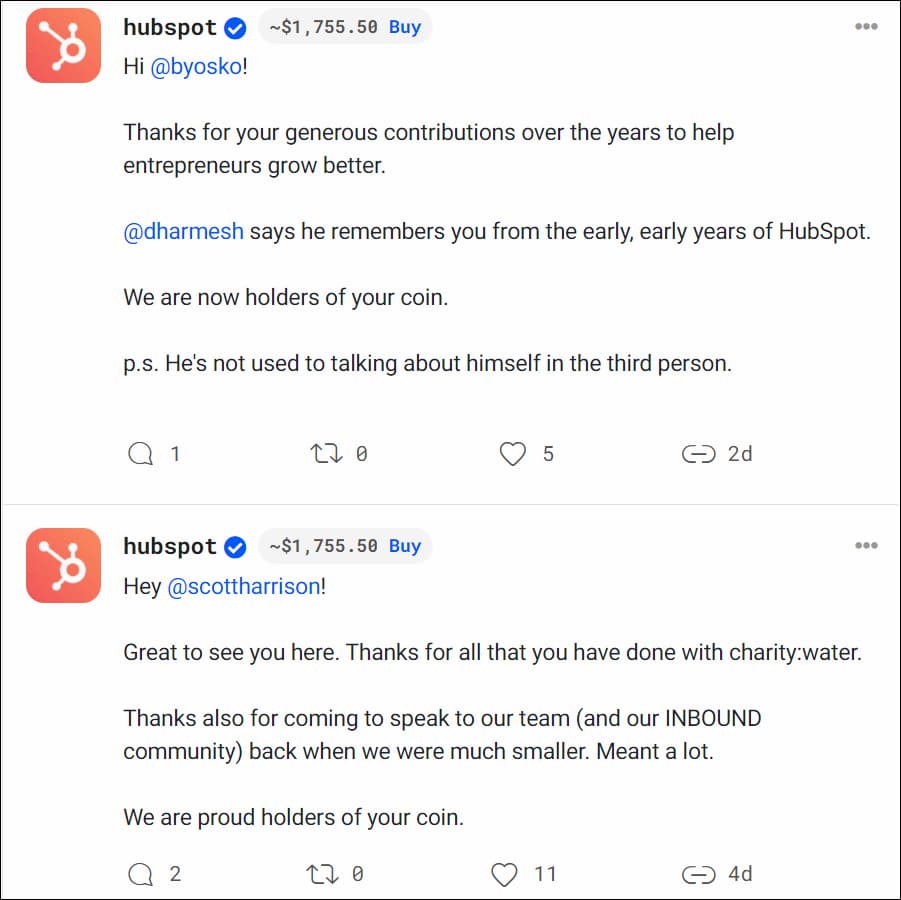Click the HubSpot avatar on the @byosko post

[x=63, y=45]
